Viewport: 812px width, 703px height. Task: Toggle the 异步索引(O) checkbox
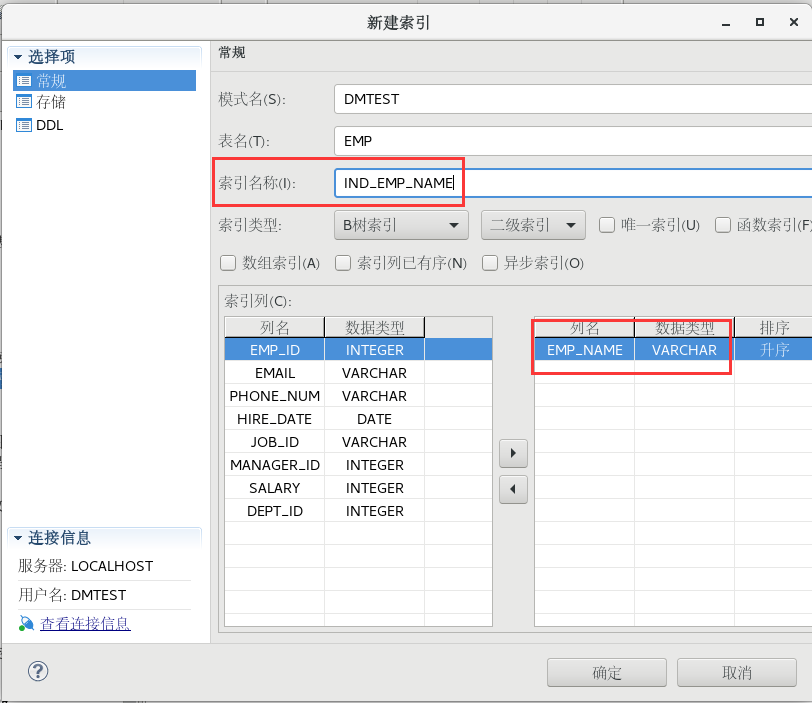point(490,263)
